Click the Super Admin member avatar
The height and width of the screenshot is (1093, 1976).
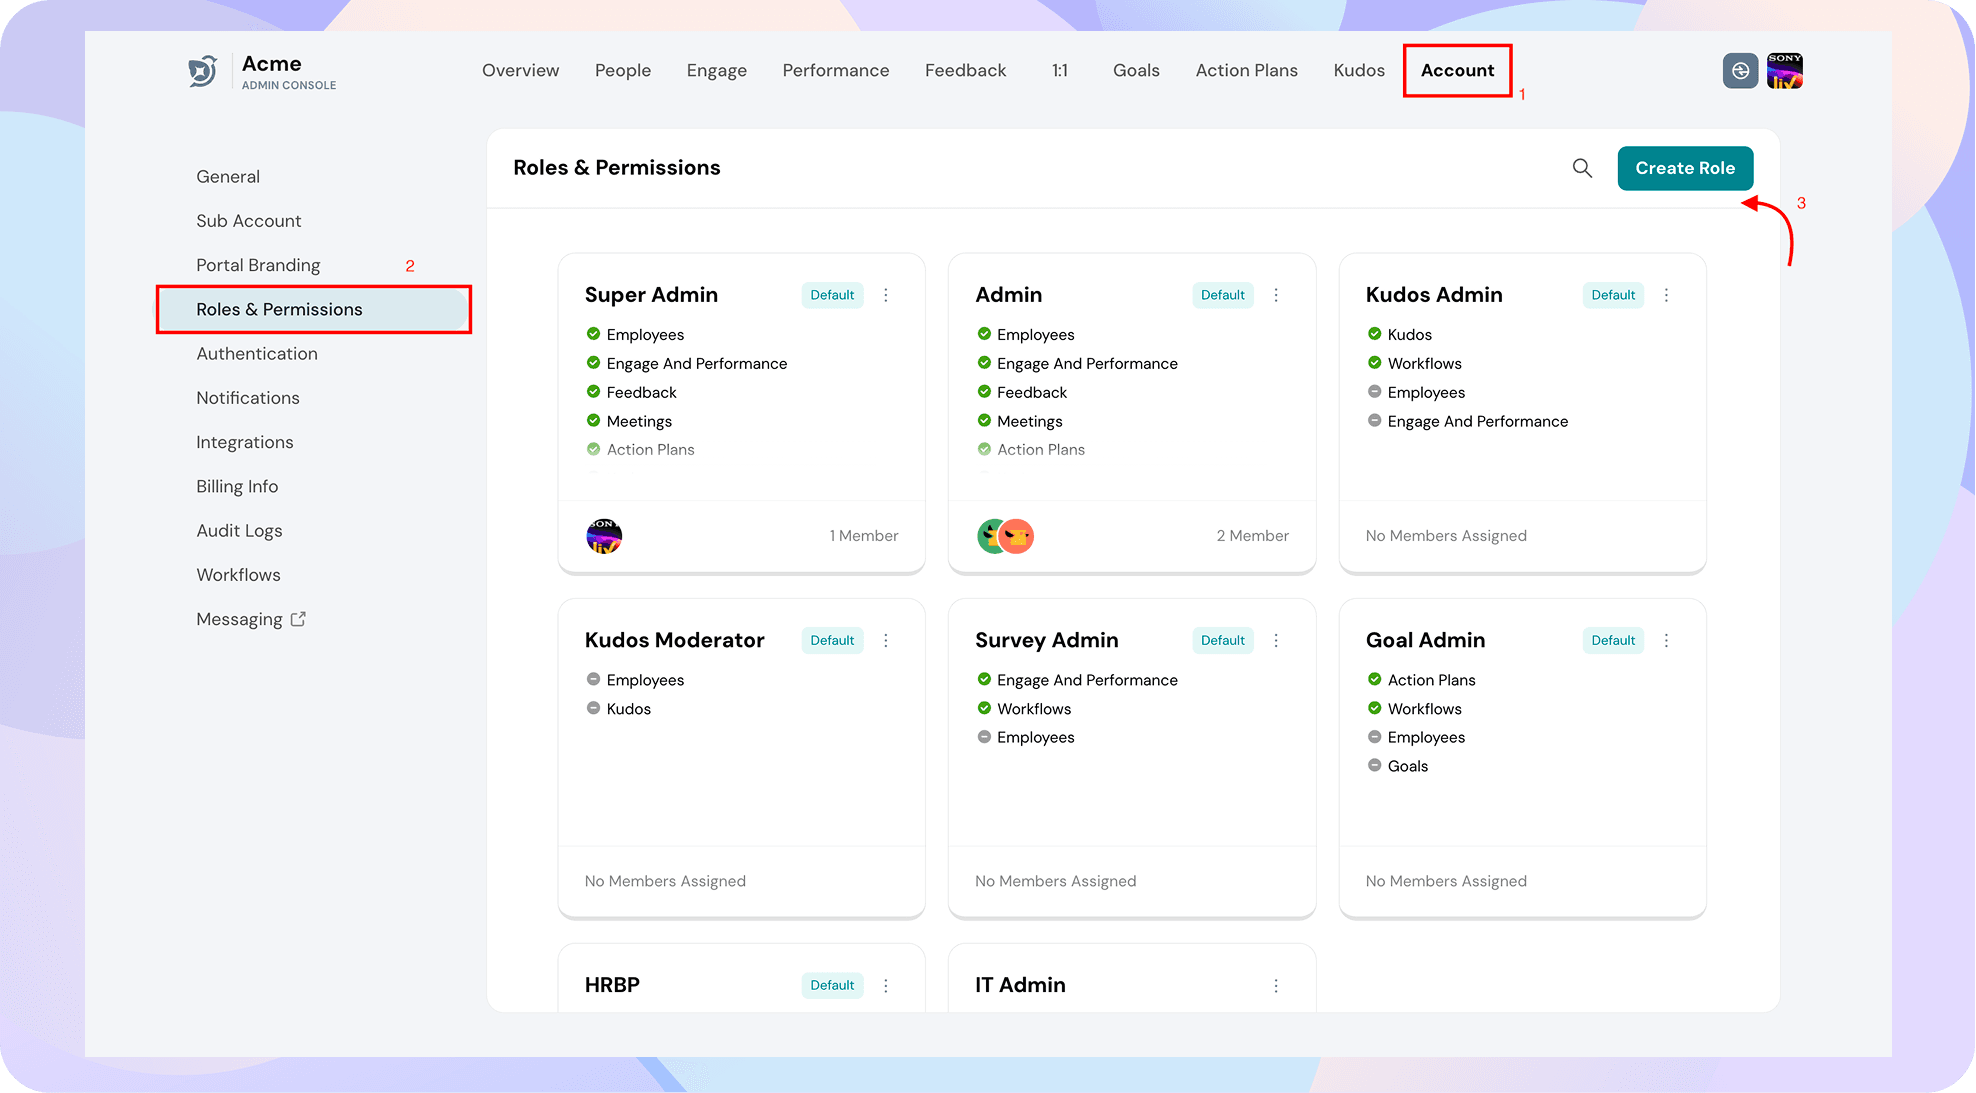(604, 536)
